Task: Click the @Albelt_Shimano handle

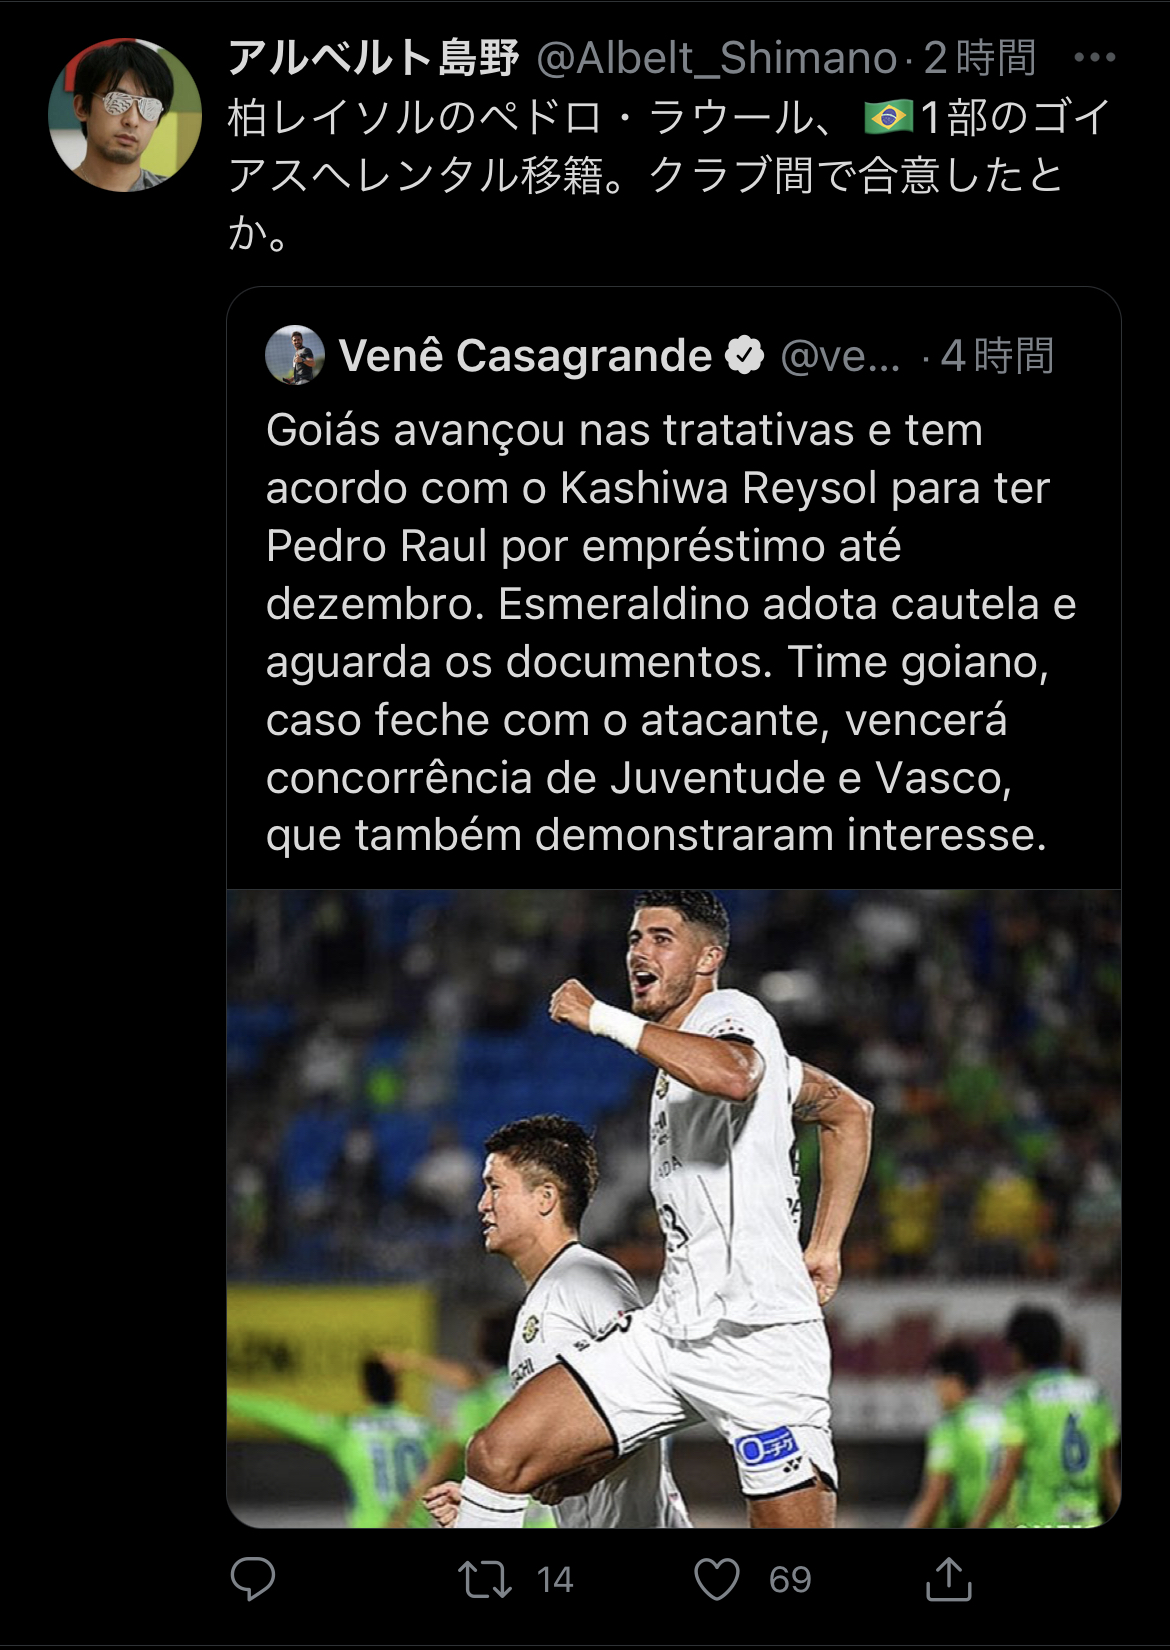Action: tap(716, 59)
